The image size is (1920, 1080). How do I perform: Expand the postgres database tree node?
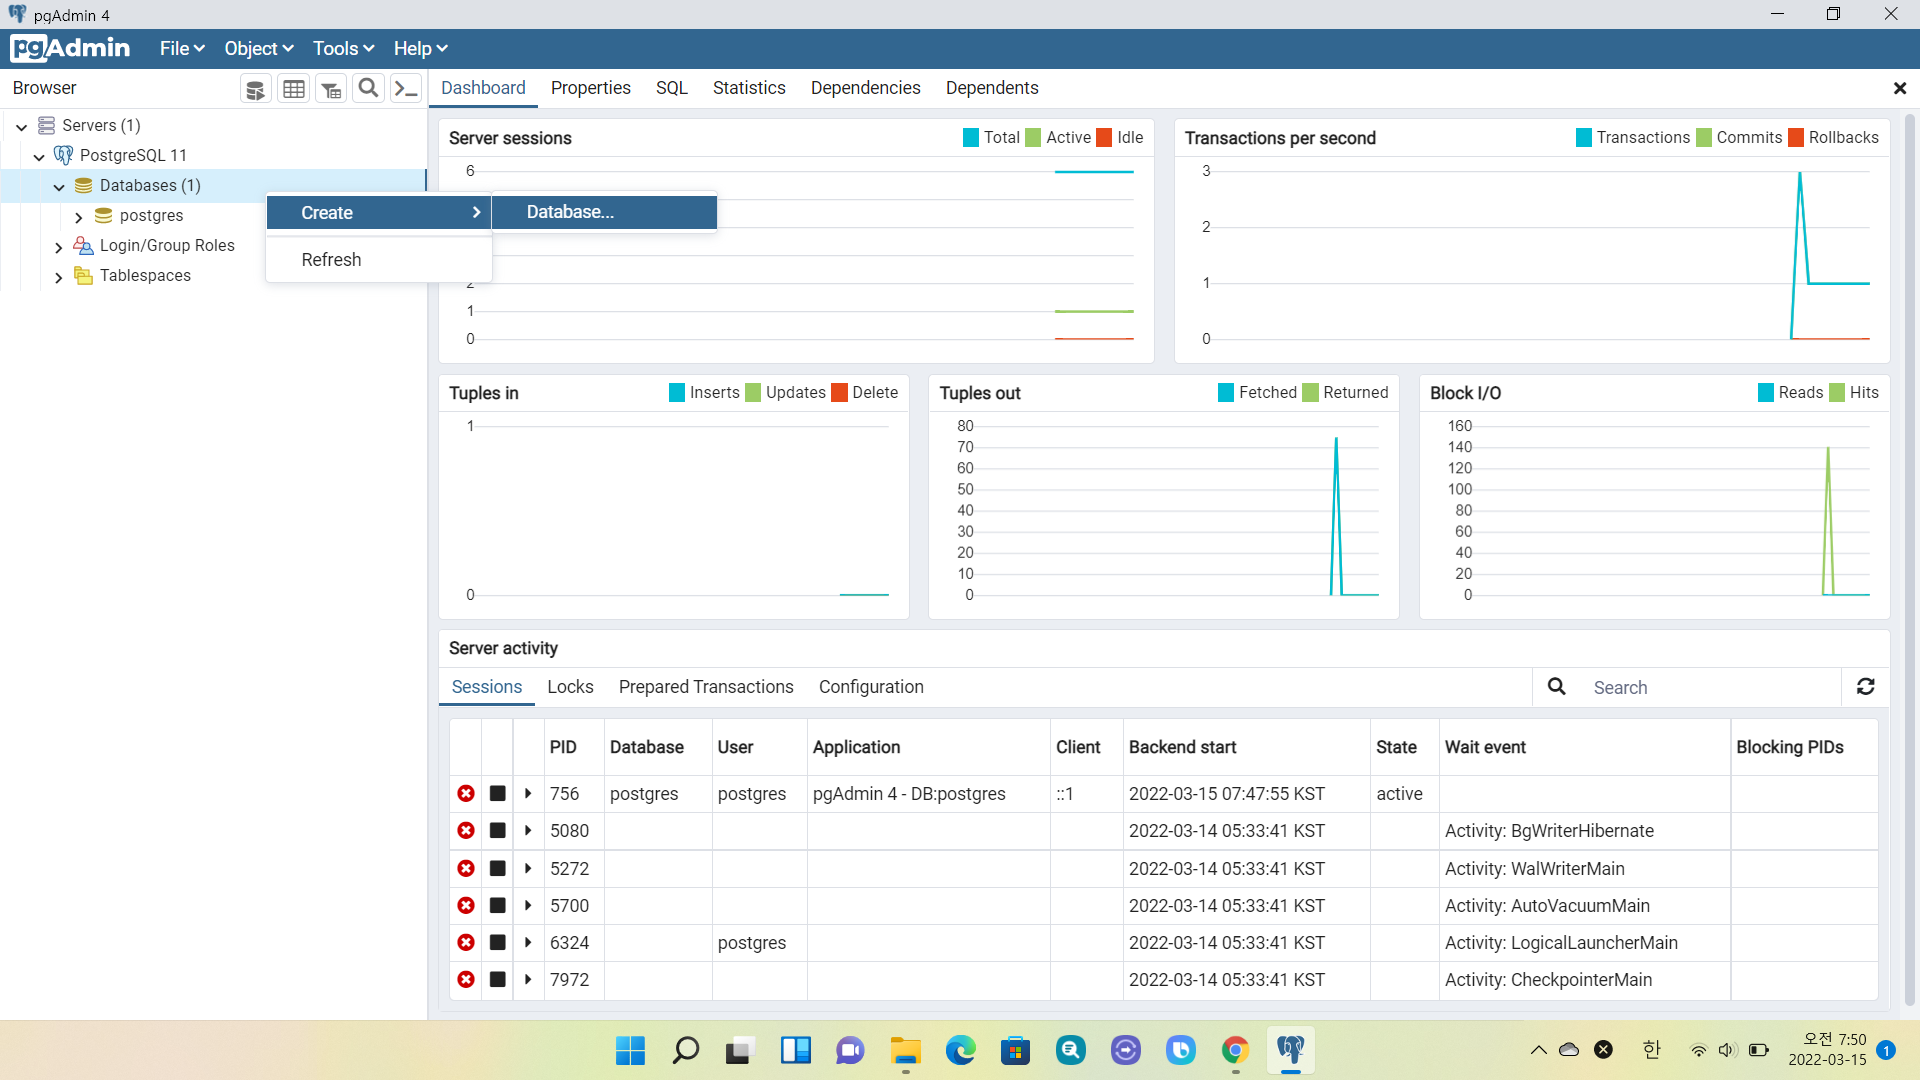(x=79, y=217)
